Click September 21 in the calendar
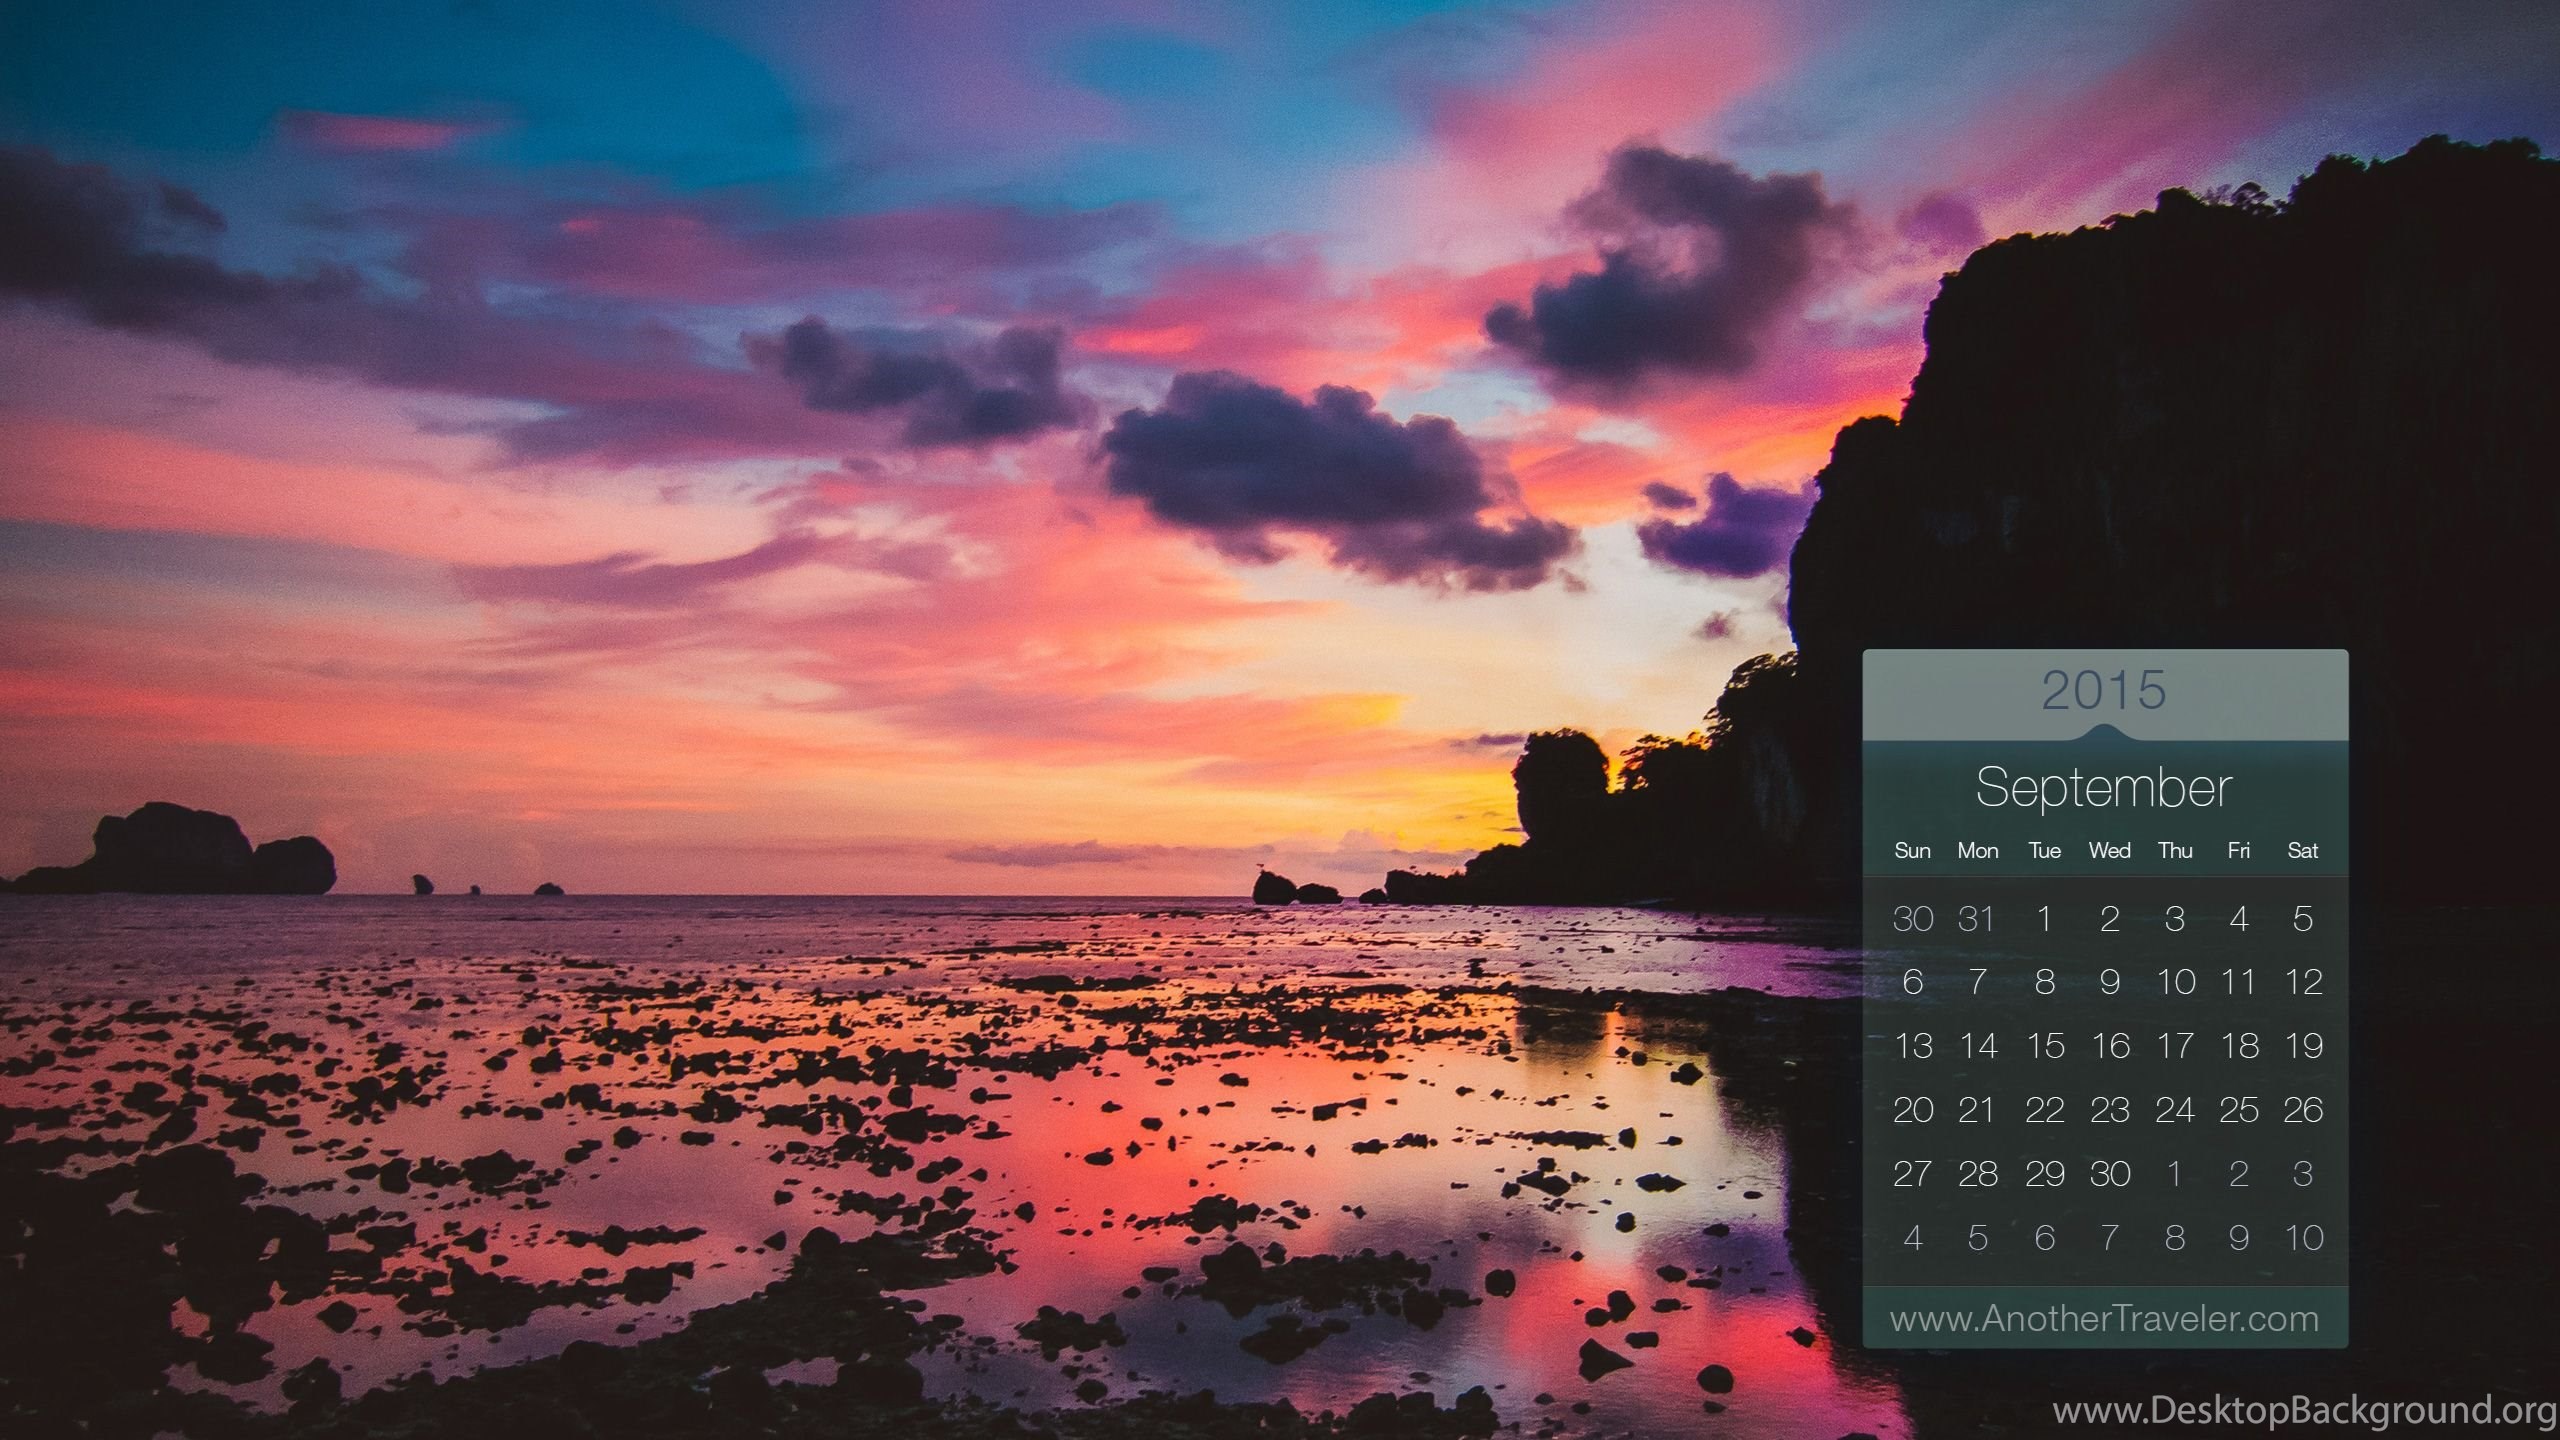Screen dimensions: 2560x1440 [x=1977, y=1110]
